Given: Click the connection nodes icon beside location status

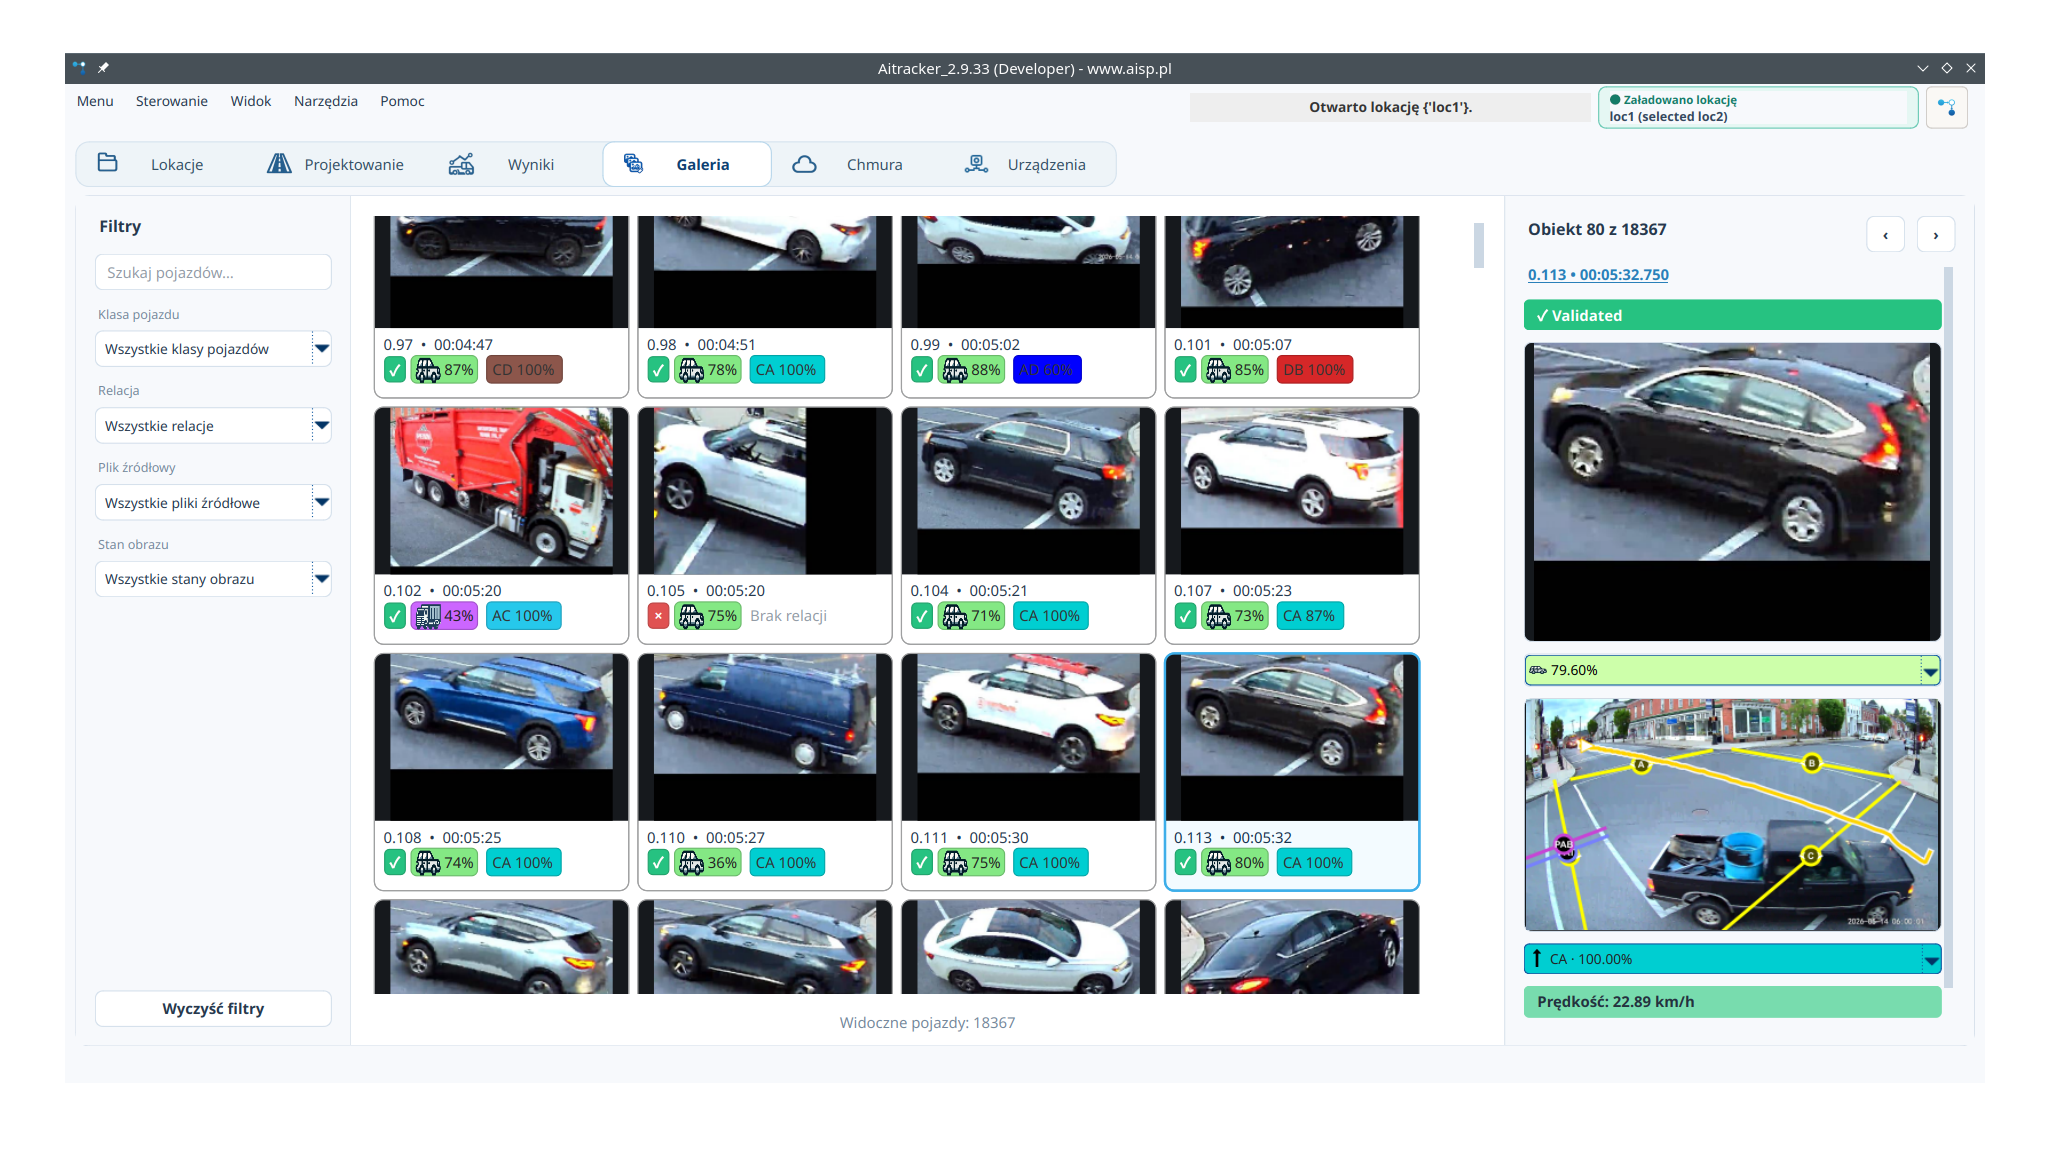Looking at the screenshot, I should [x=1946, y=107].
